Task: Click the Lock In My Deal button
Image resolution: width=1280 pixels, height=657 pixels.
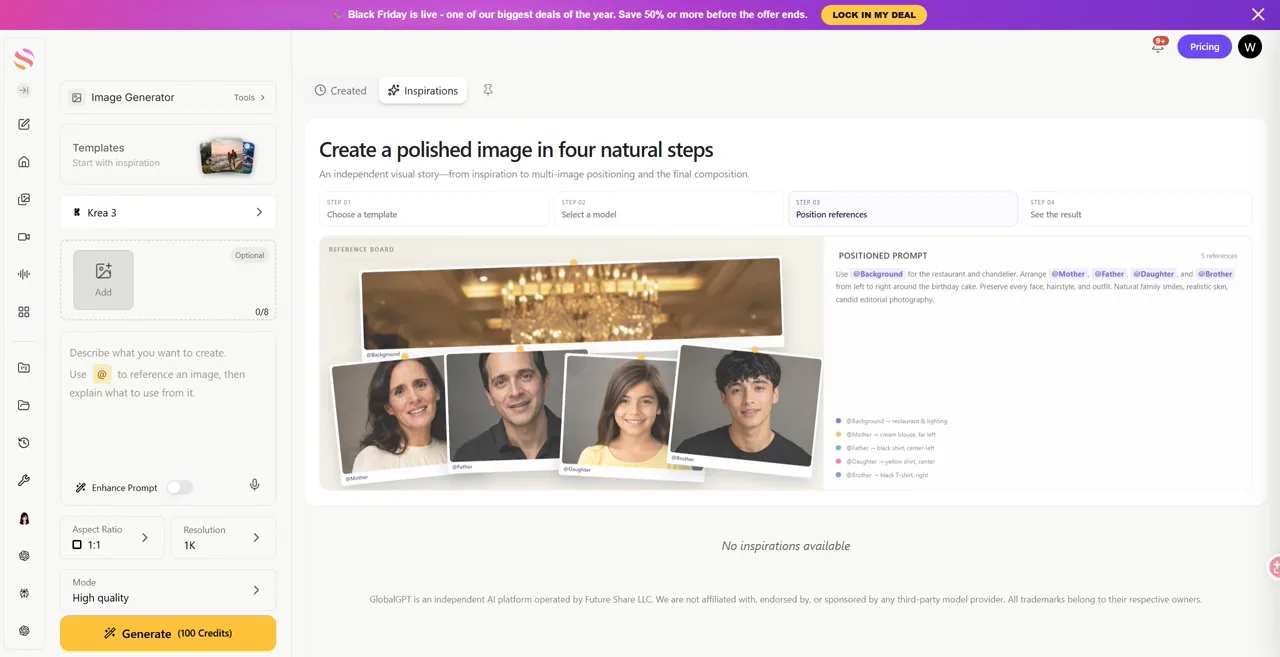Action: click(874, 15)
